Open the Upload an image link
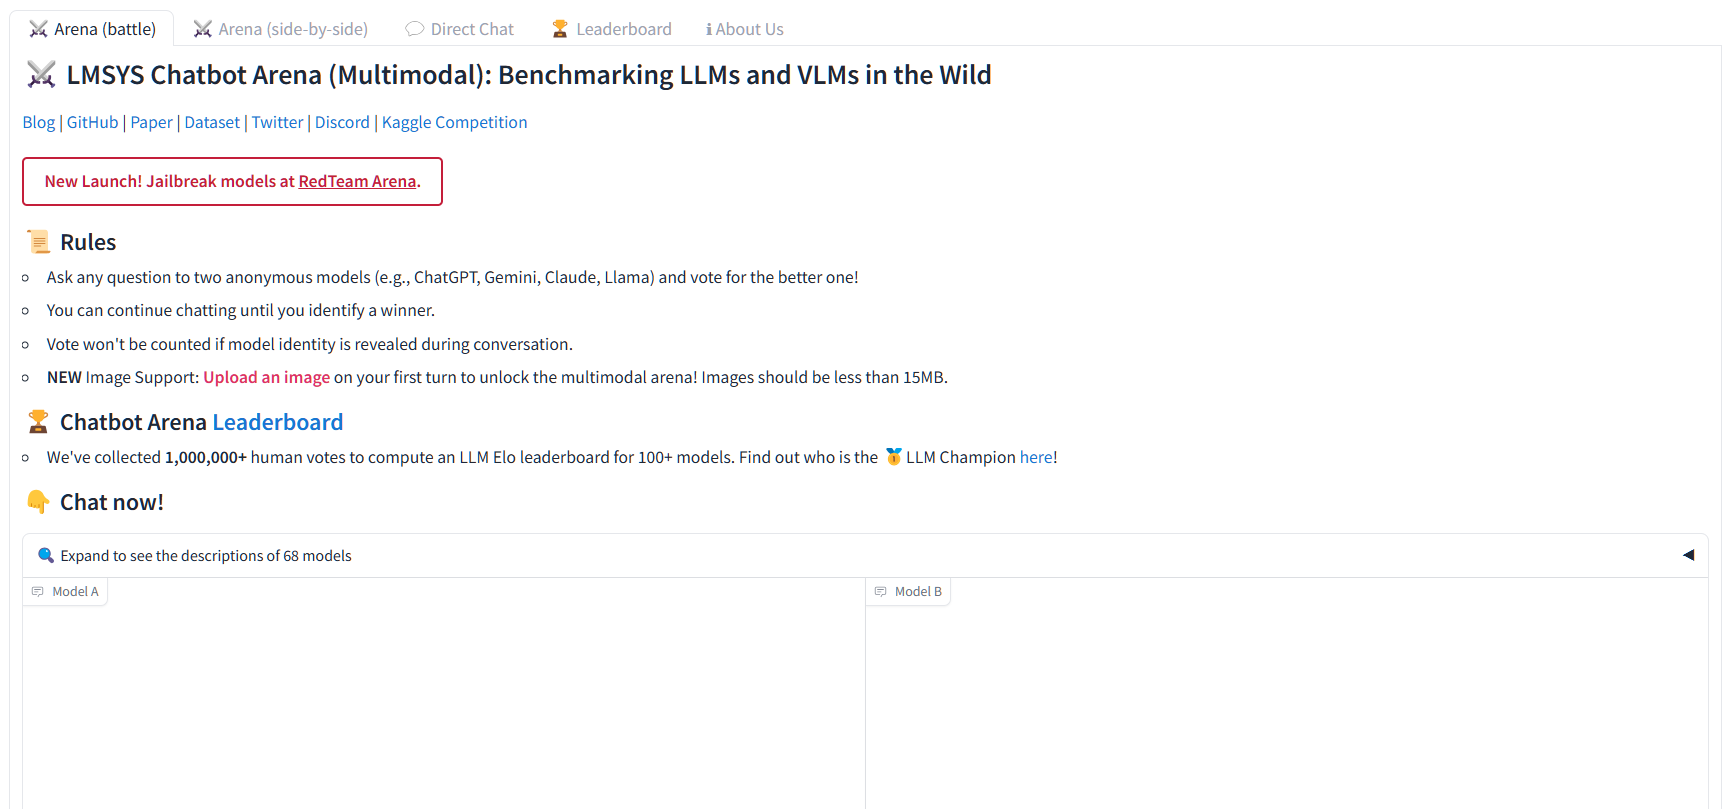This screenshot has height=809, width=1735. 266,377
